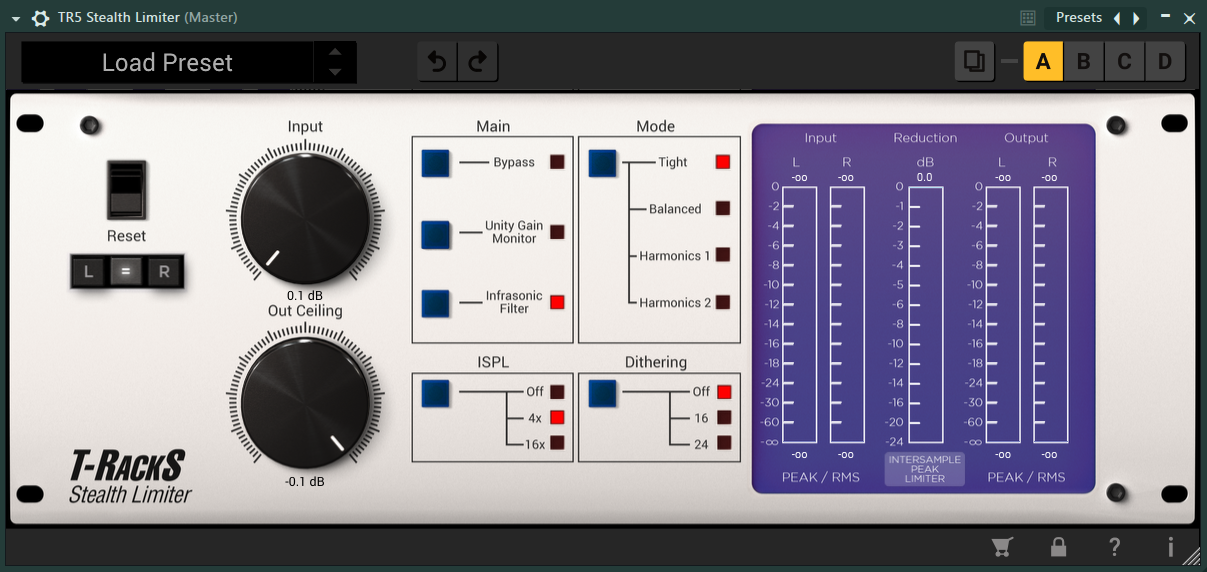The width and height of the screenshot is (1207, 572).
Task: Click the Output L level meter
Action: (1003, 314)
